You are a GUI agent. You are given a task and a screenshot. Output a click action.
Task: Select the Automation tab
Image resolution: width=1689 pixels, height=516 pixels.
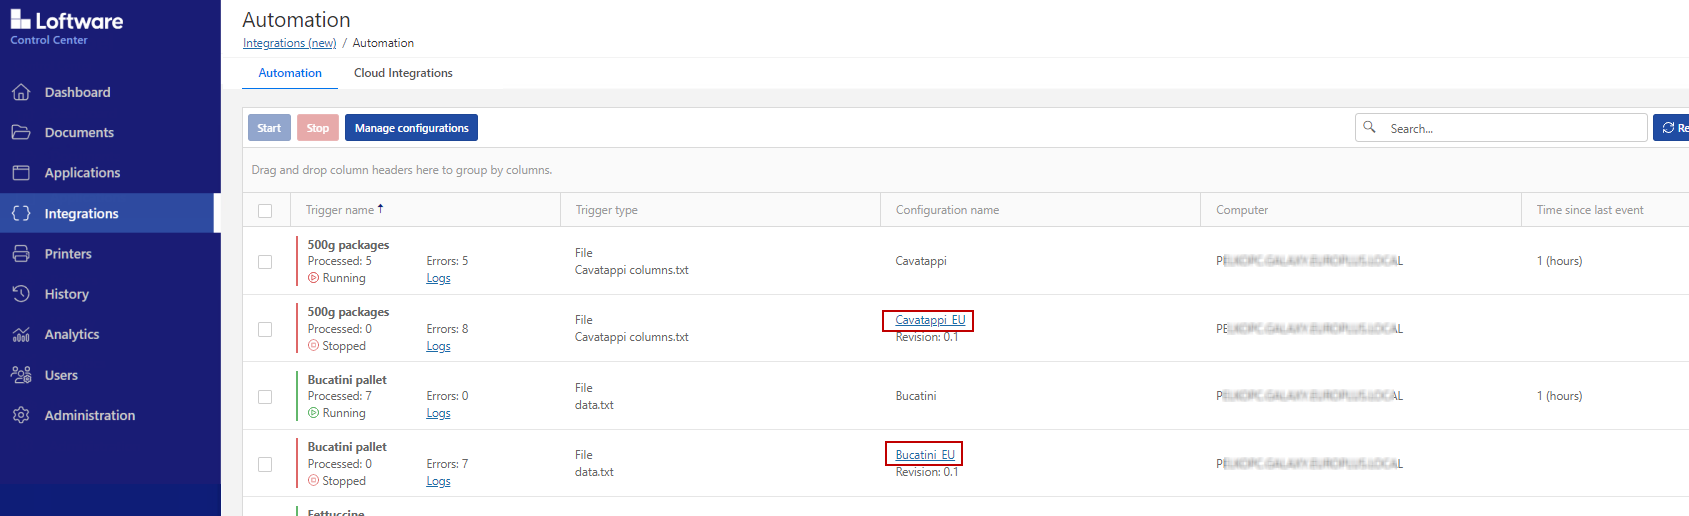tap(290, 73)
